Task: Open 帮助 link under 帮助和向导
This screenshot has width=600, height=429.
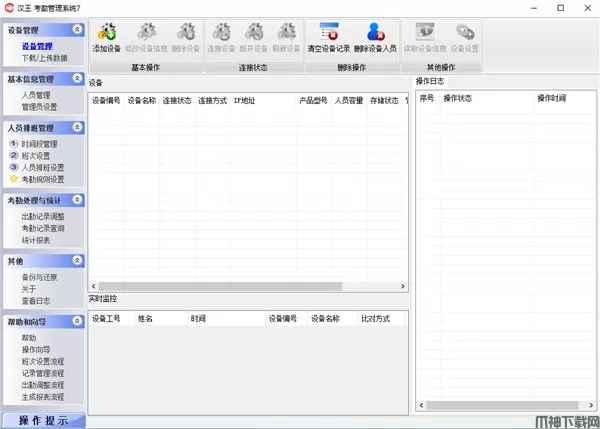Action: tap(29, 338)
